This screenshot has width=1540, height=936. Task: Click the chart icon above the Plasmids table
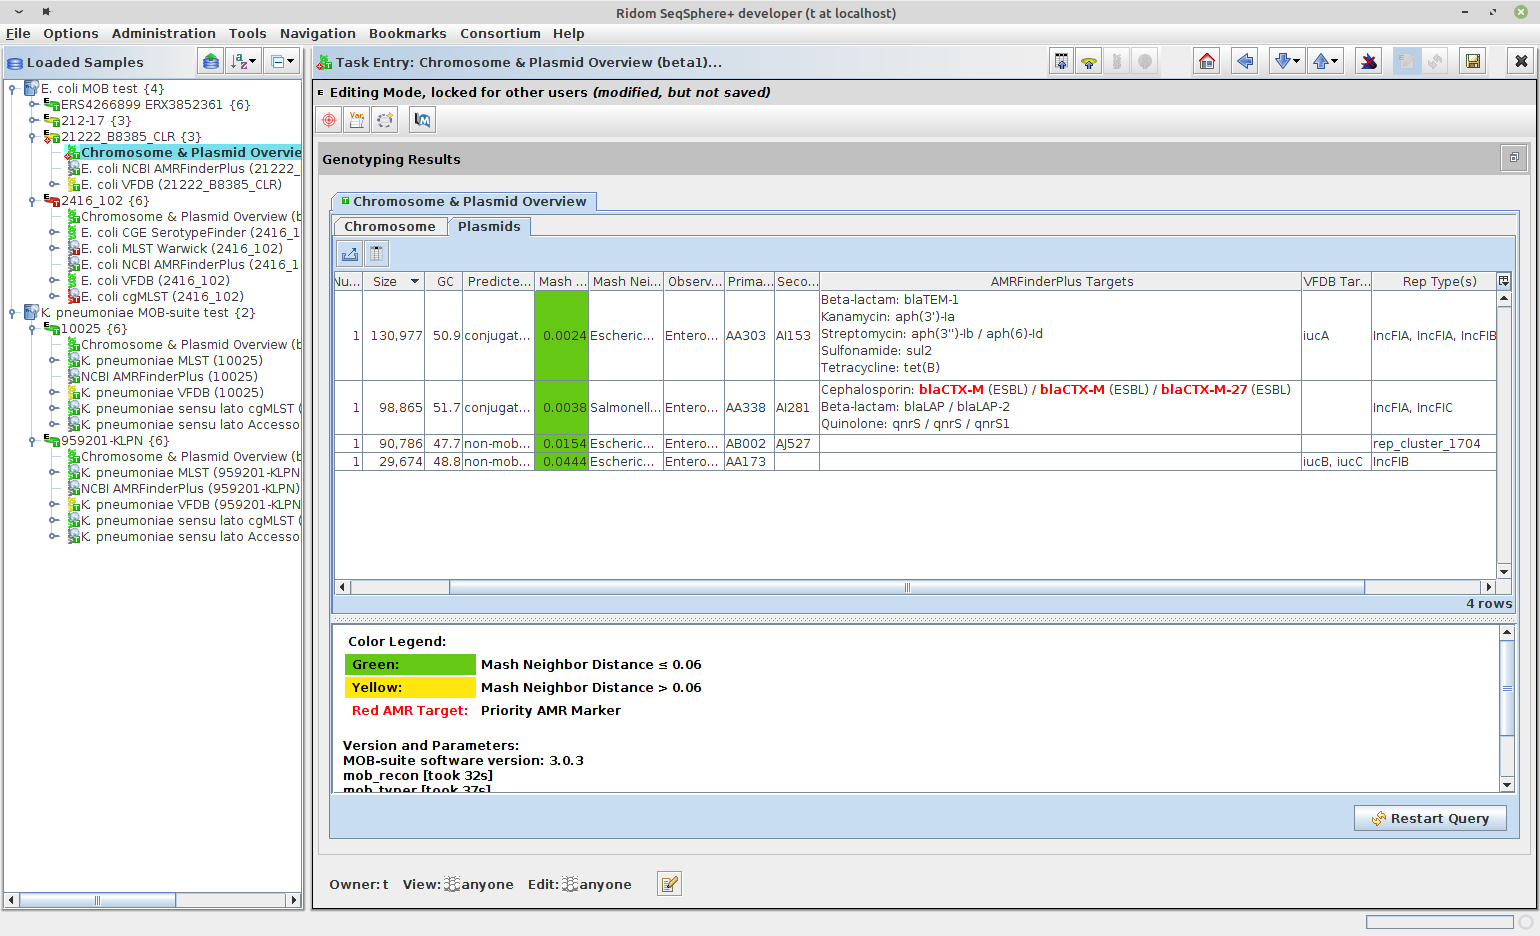349,253
